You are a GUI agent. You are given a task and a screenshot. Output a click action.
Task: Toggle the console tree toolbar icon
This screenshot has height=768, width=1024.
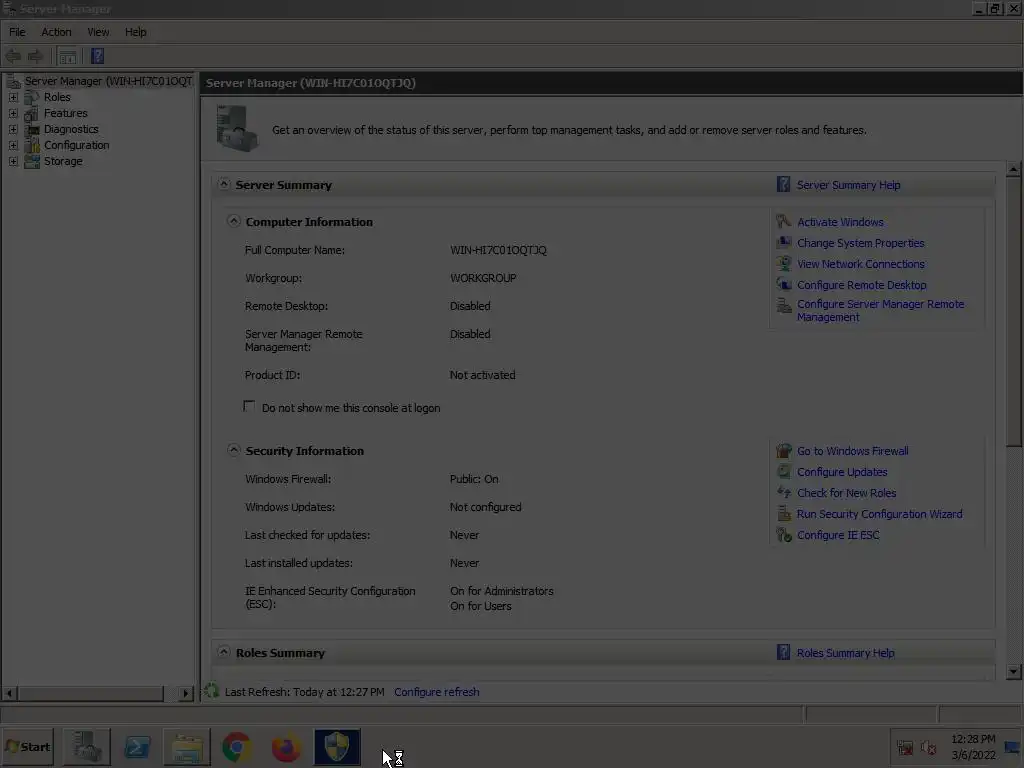point(67,56)
